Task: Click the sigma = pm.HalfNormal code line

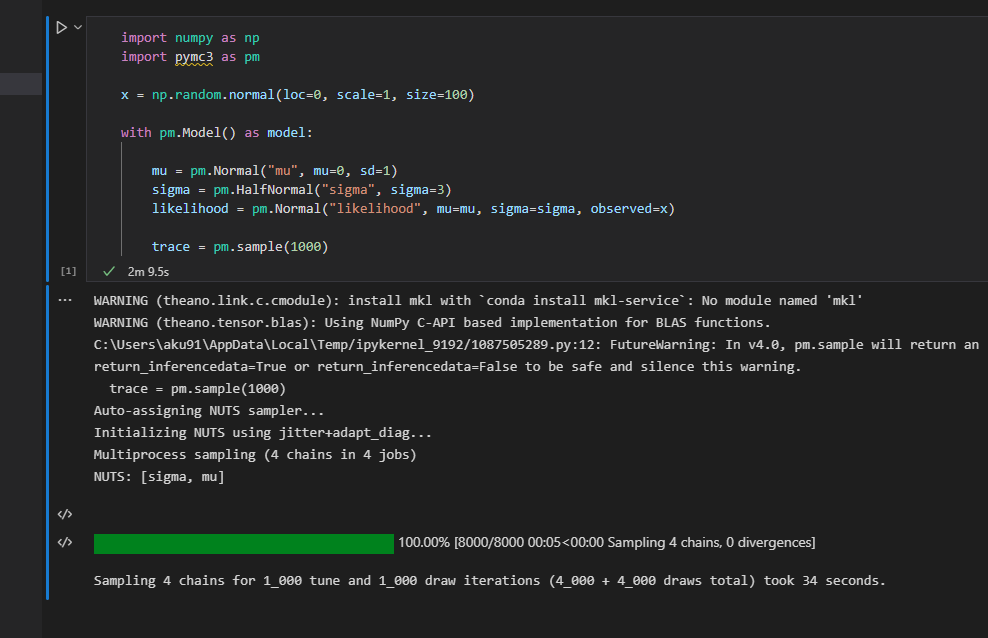Action: coord(301,190)
